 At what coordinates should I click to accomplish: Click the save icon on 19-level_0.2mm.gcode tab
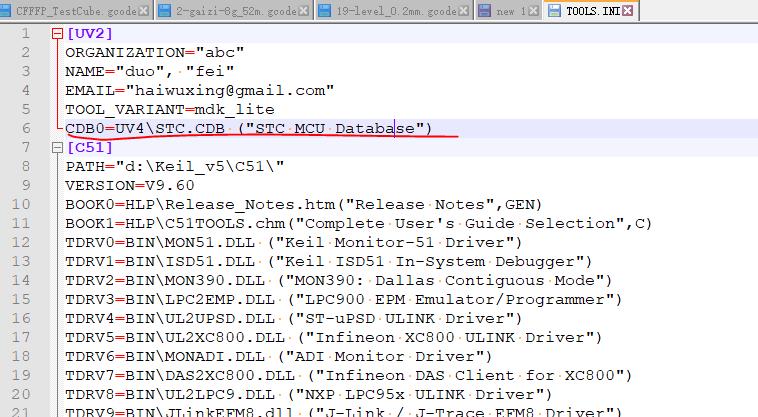click(325, 11)
